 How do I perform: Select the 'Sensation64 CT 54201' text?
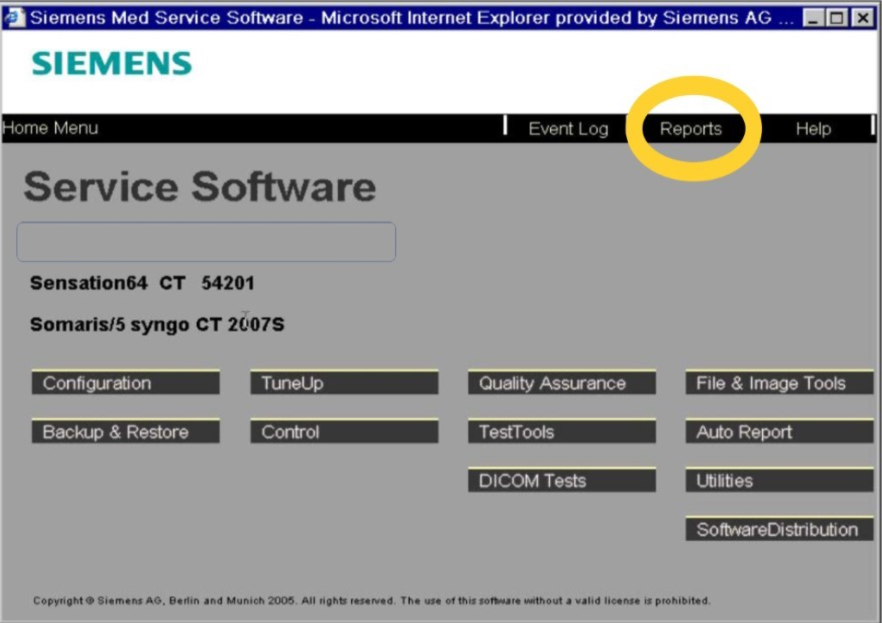point(142,283)
